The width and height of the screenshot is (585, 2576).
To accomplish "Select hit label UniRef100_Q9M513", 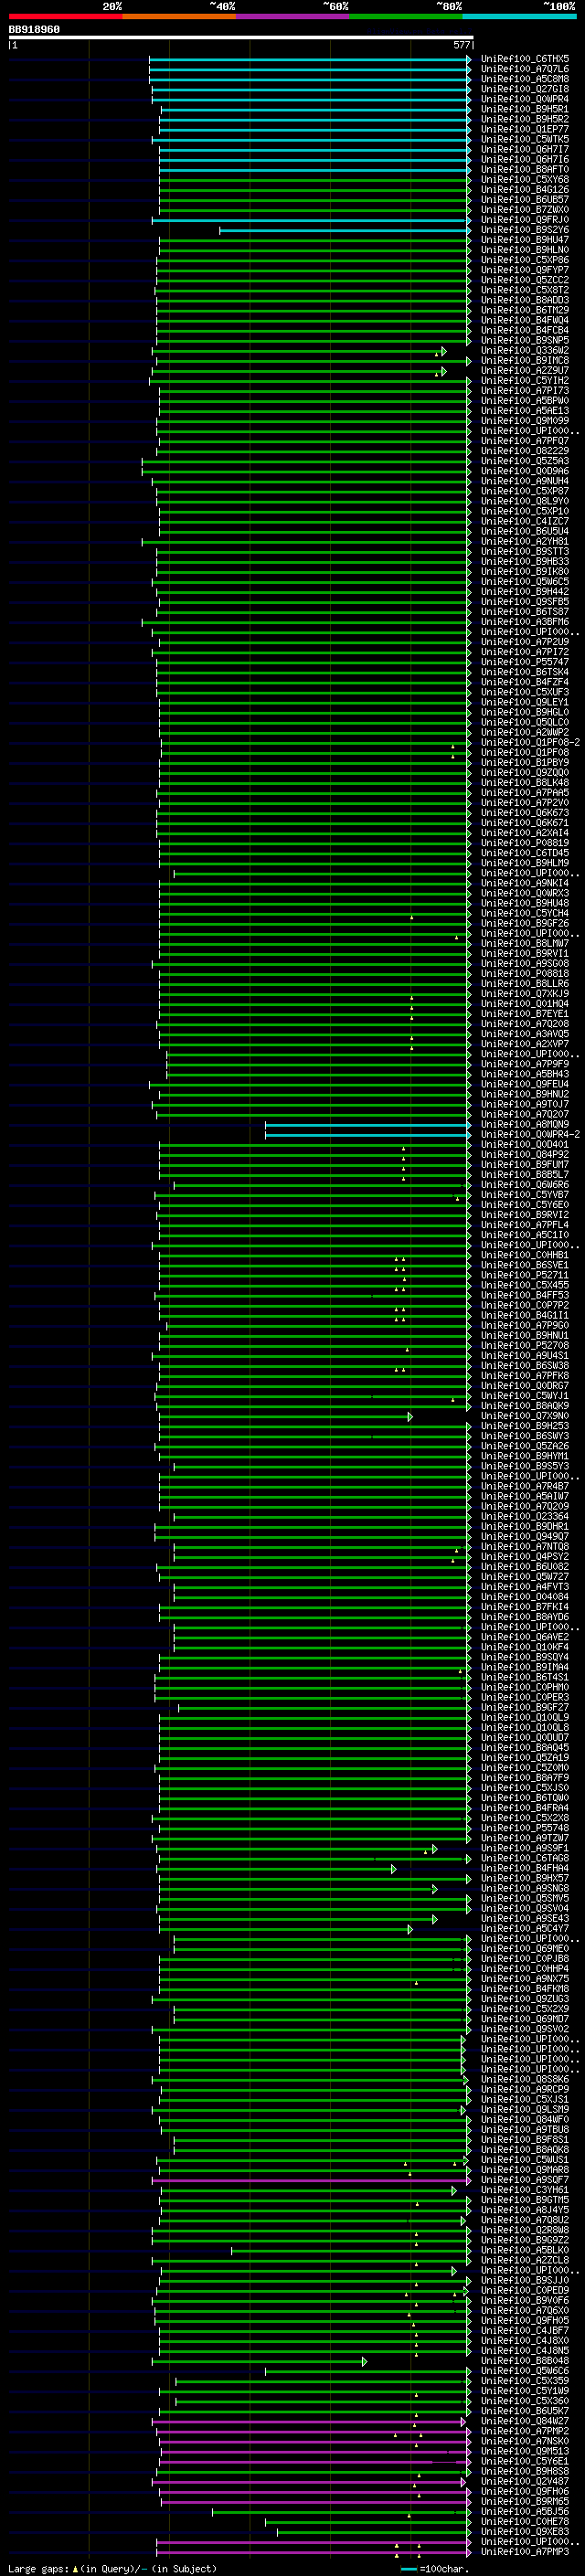I will [525, 2452].
